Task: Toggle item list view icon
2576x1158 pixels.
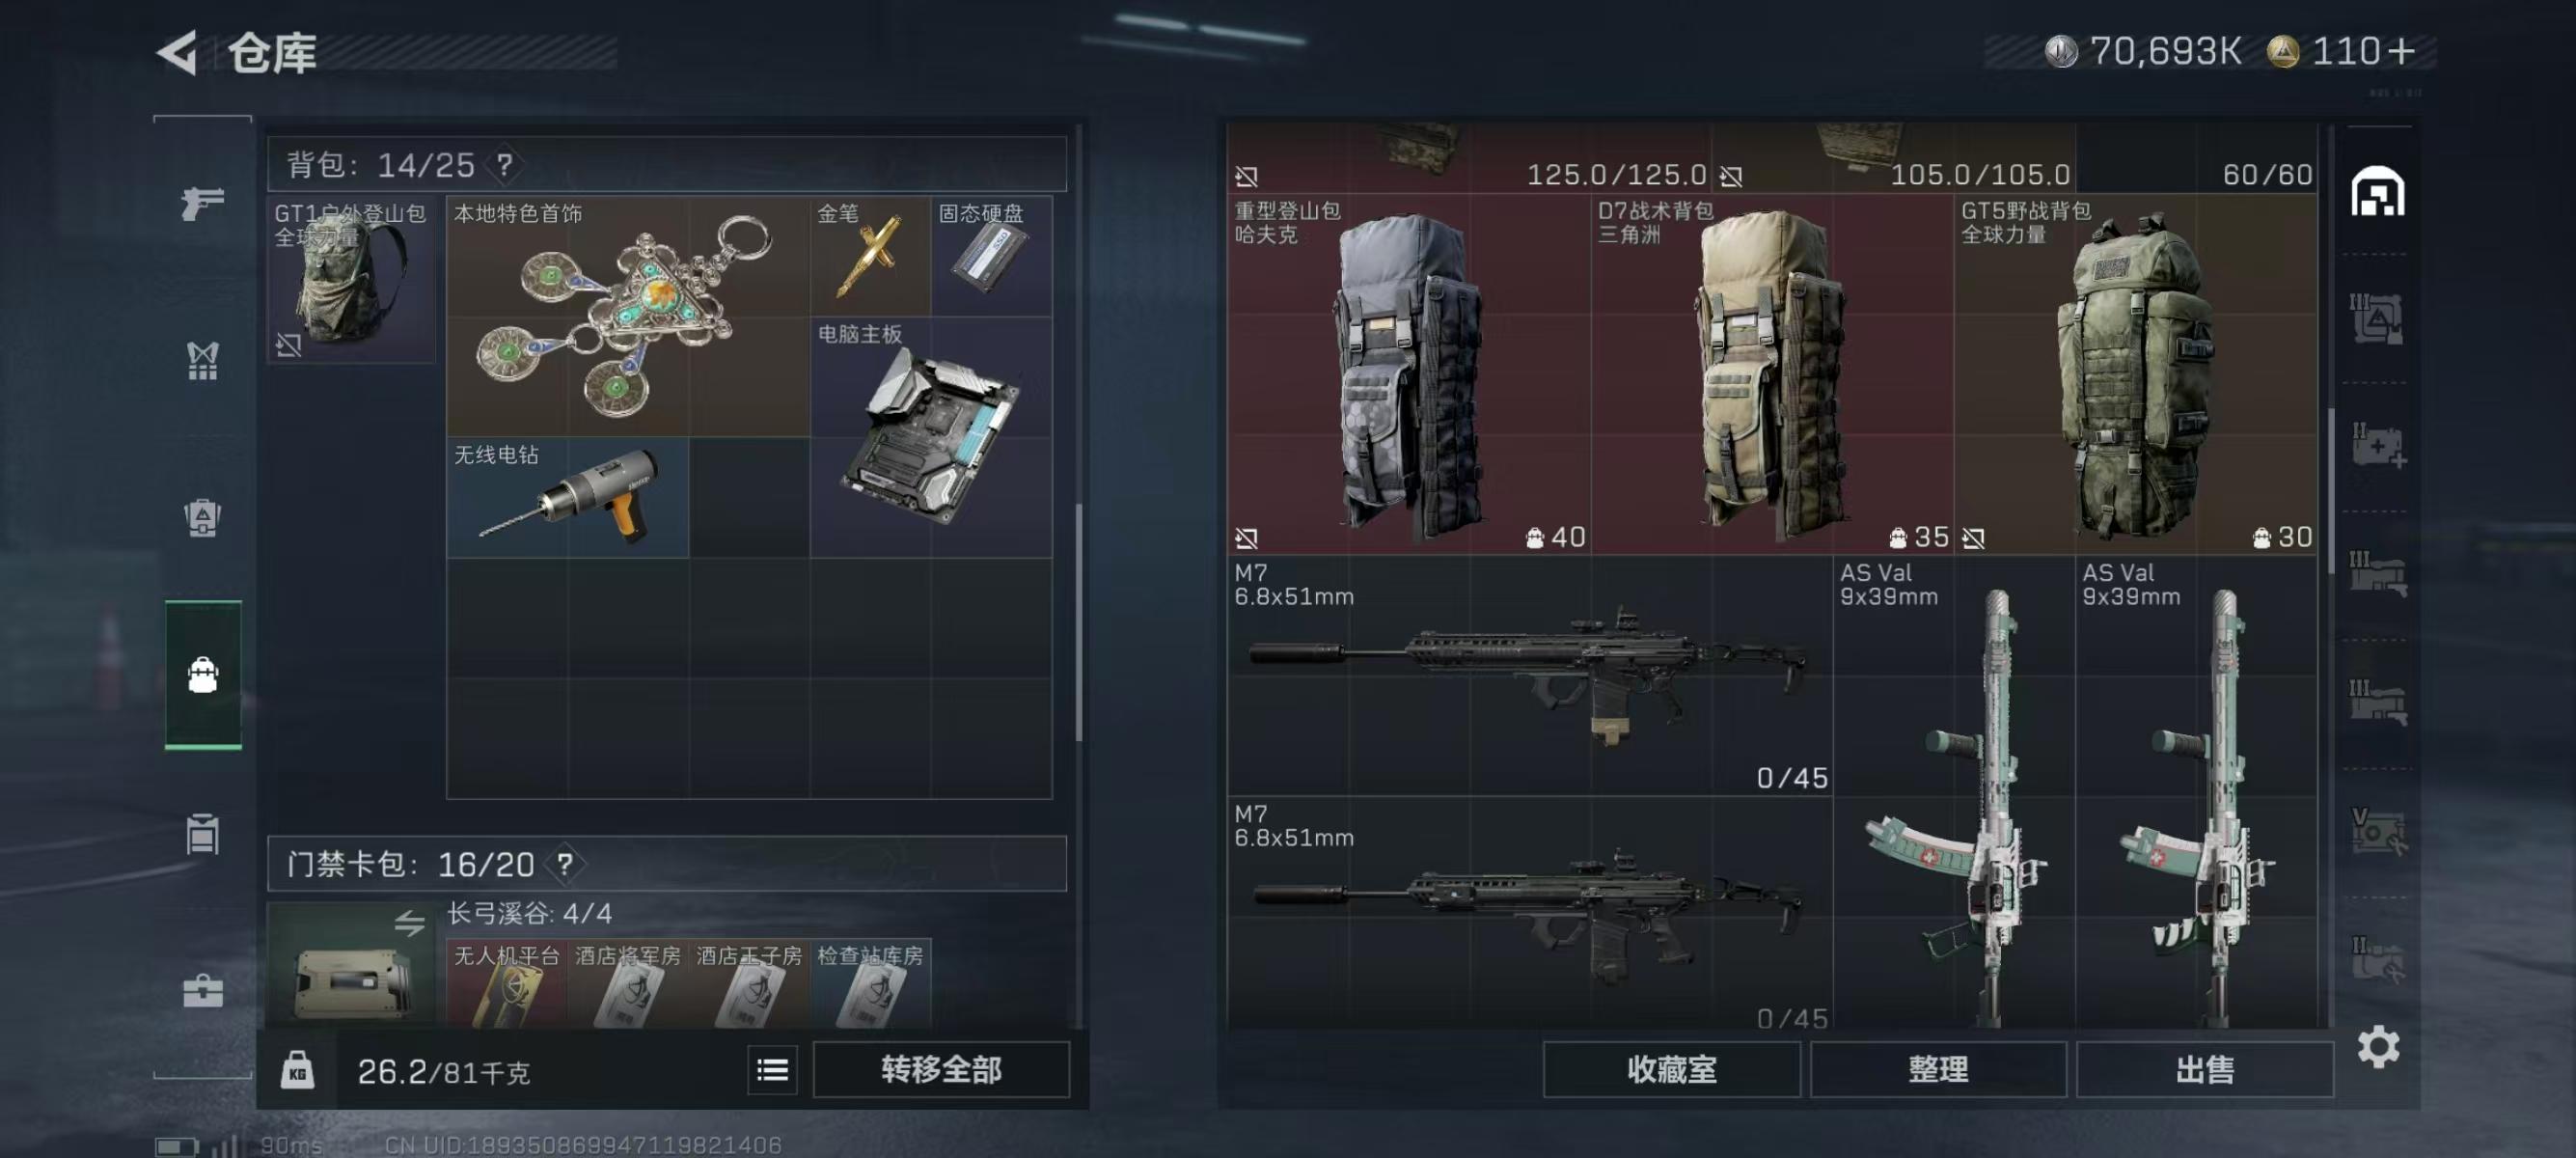Action: [772, 1070]
